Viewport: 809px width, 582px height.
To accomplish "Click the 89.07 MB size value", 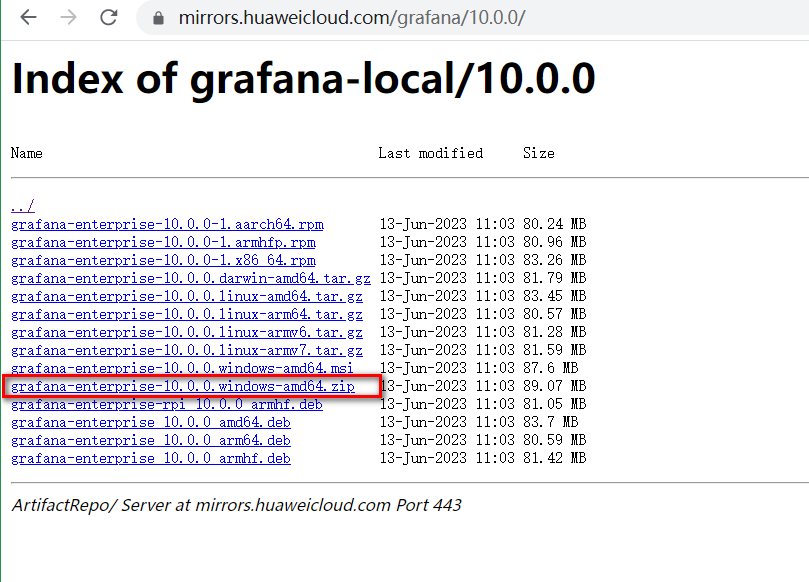I will [555, 386].
